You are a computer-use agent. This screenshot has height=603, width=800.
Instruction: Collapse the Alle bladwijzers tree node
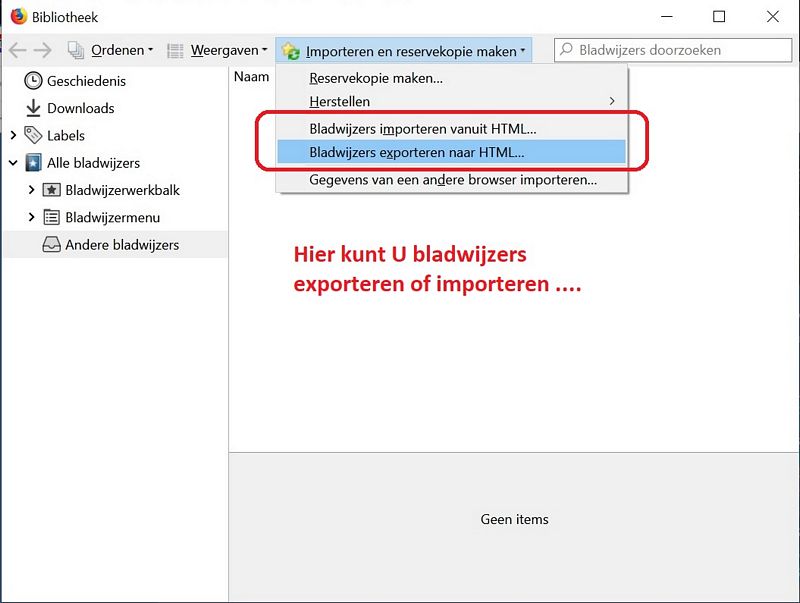tap(13, 163)
